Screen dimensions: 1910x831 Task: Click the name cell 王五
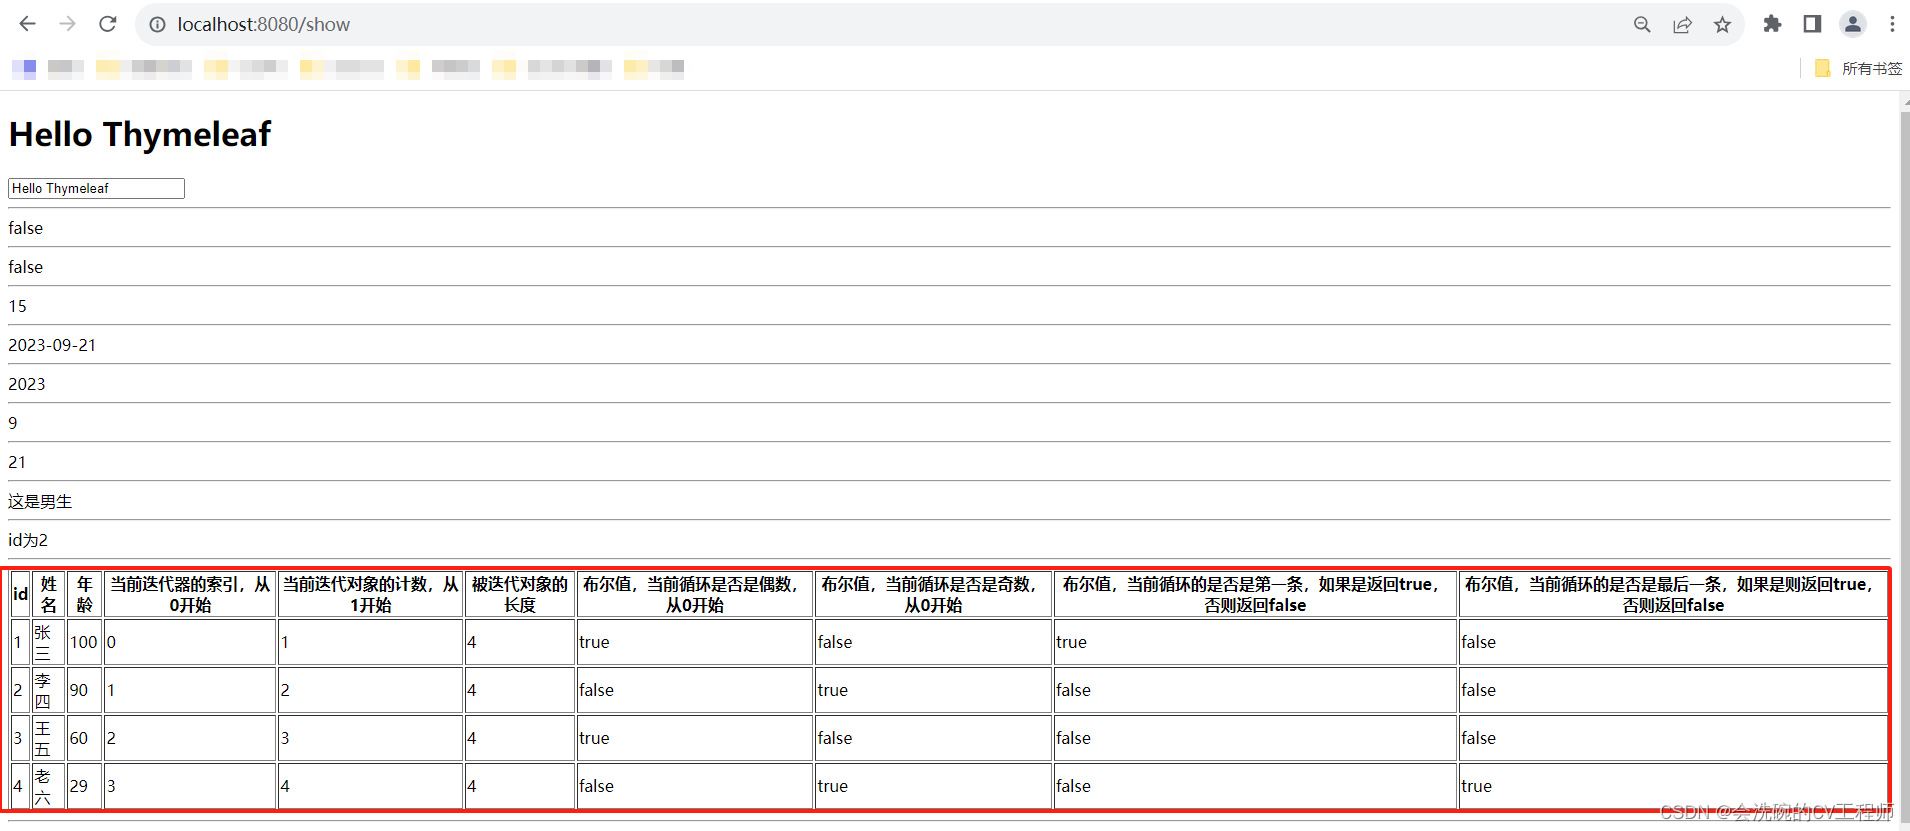click(x=49, y=738)
